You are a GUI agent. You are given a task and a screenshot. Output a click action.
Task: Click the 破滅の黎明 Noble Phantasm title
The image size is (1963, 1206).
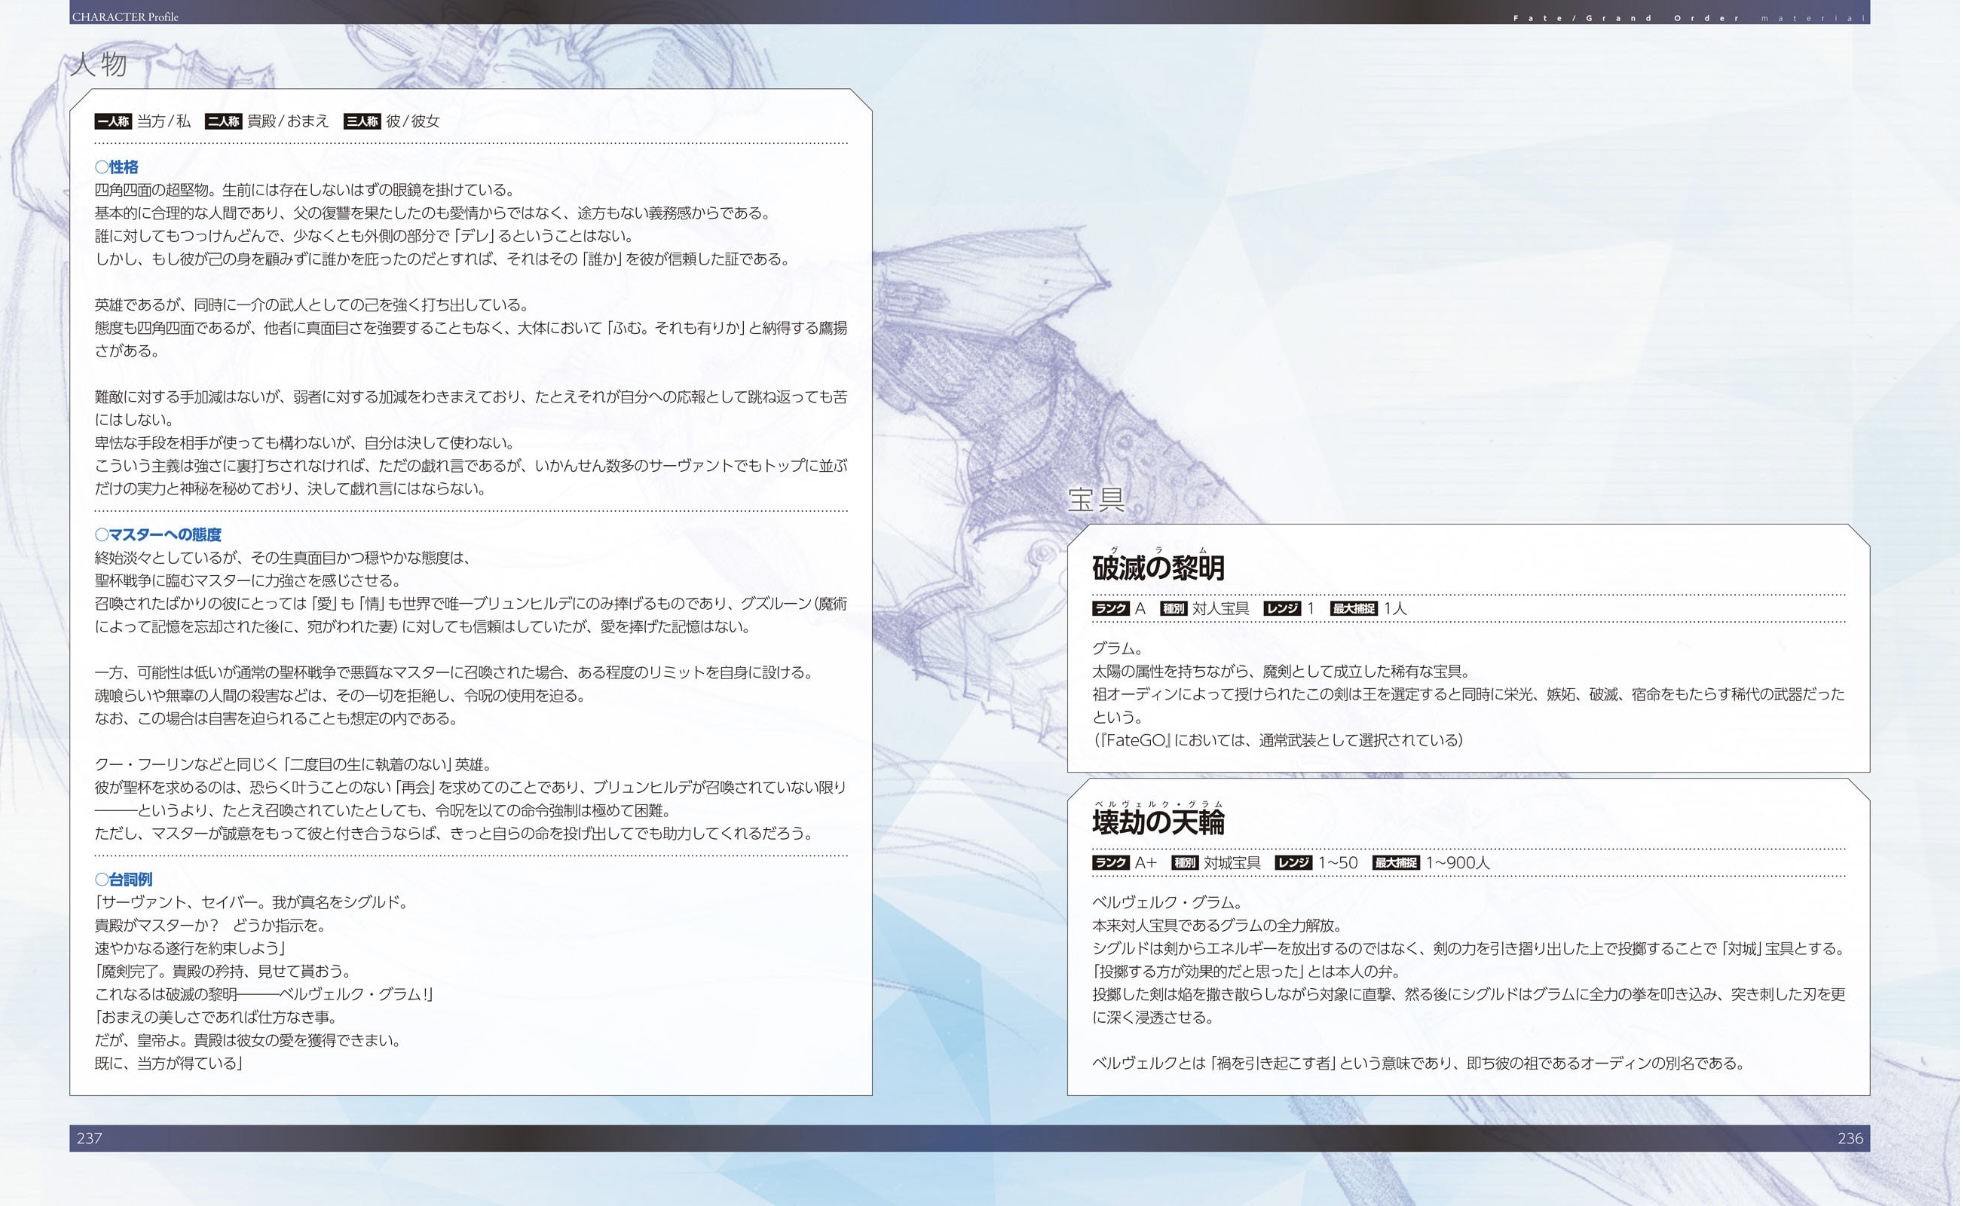point(1158,568)
